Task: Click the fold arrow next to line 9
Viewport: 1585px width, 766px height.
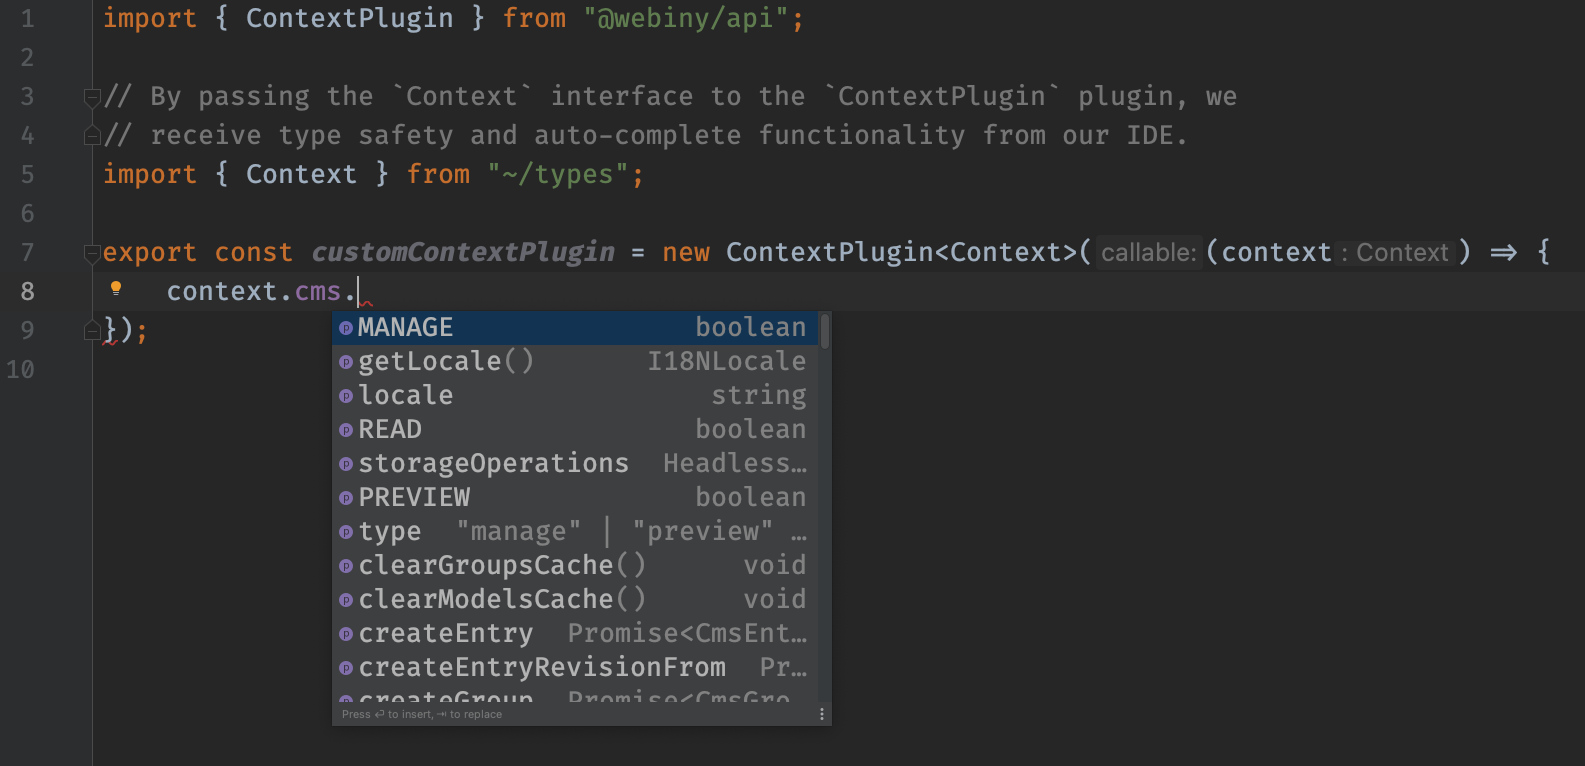Action: tap(92, 329)
